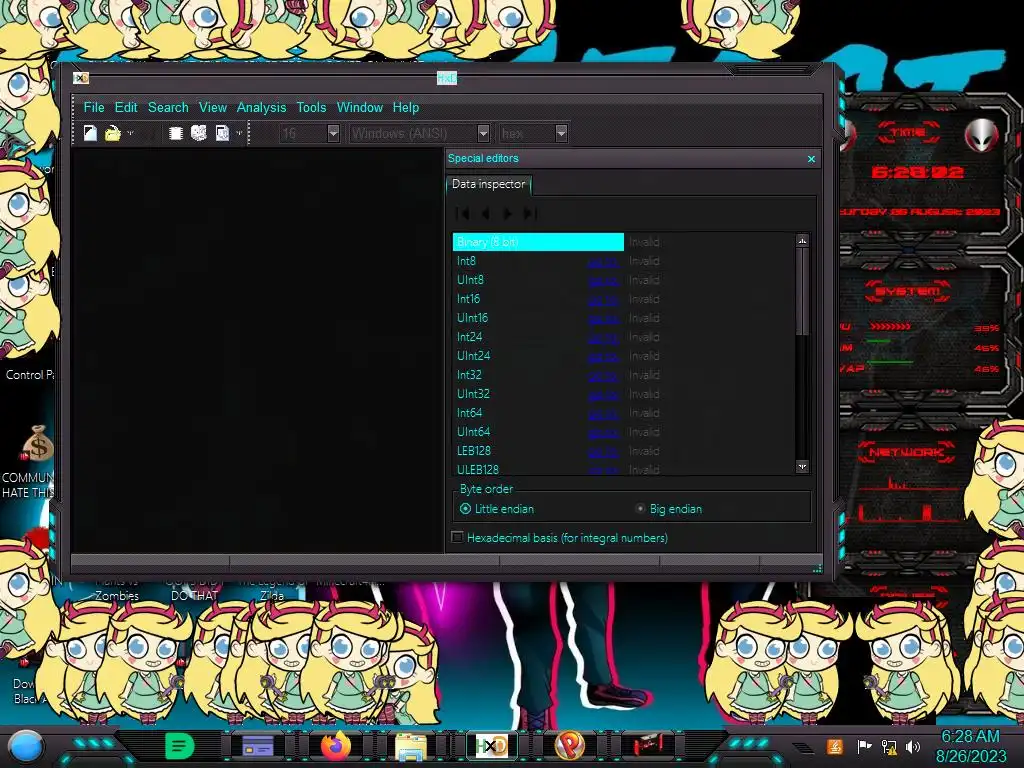Click the Data inspector scroll down arrow

point(803,466)
